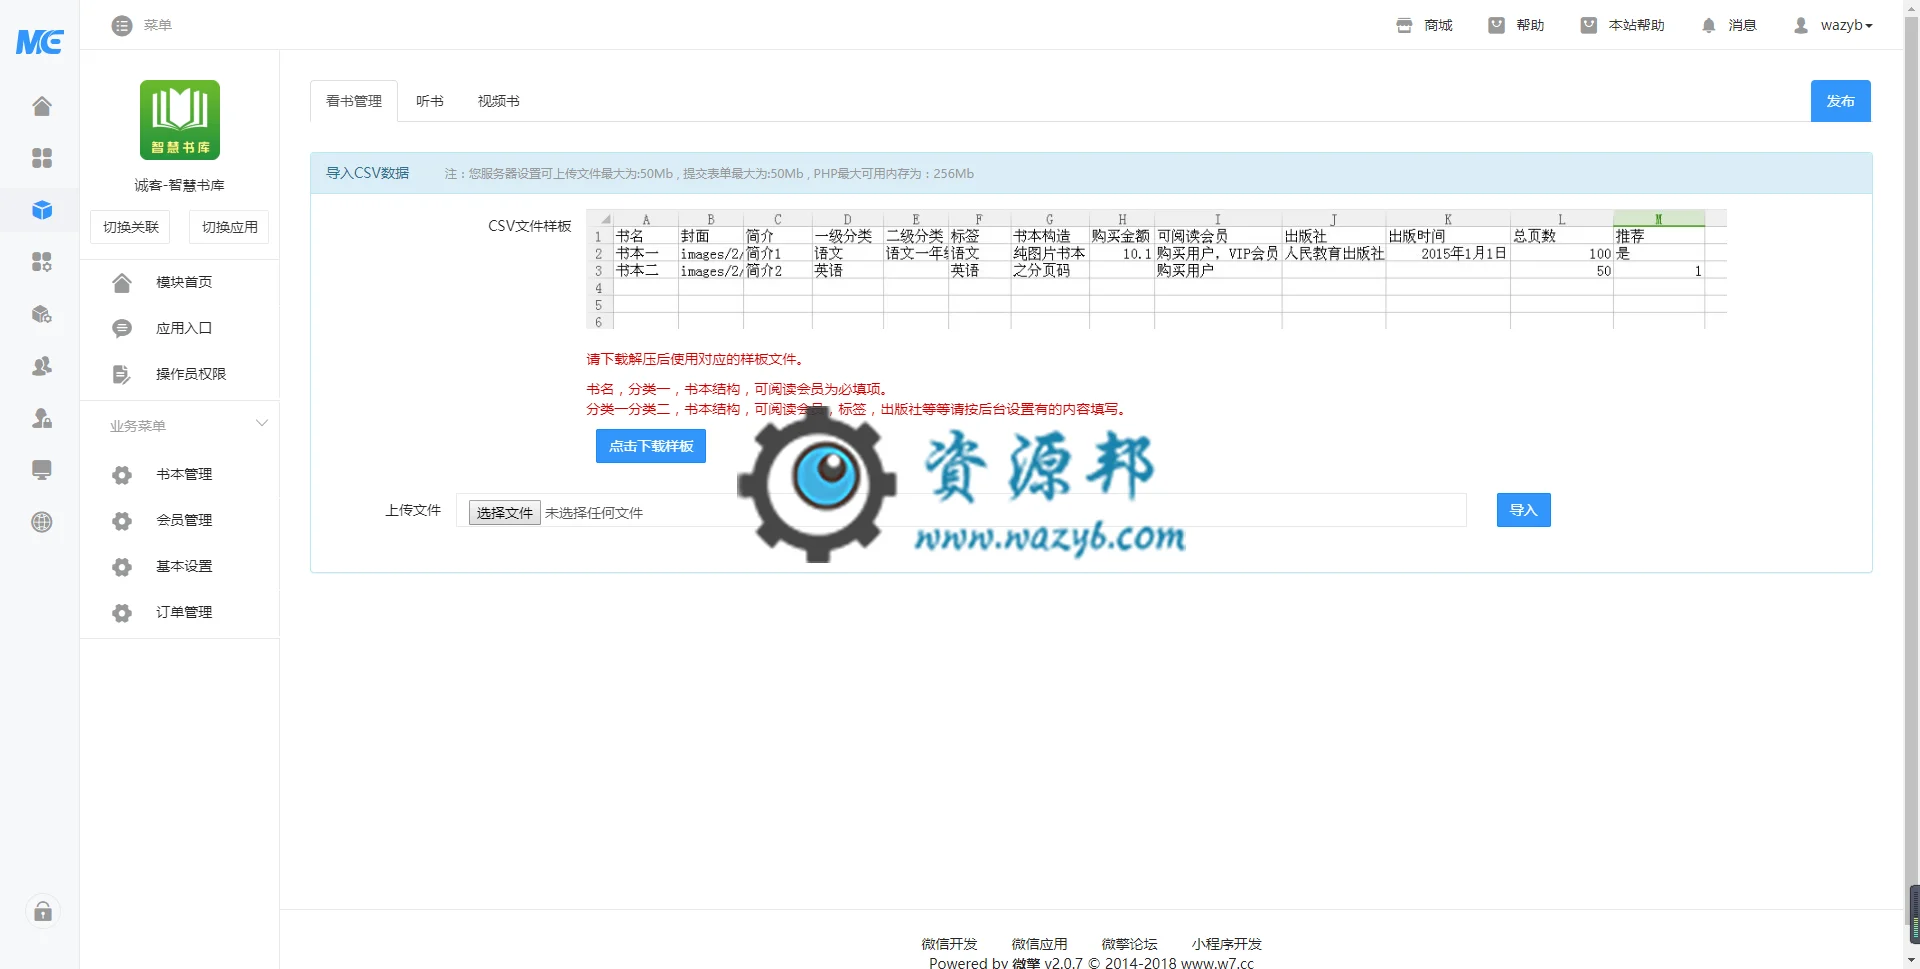Switch to the 听书 tab
Screen dimensions: 1920x969
coord(430,101)
